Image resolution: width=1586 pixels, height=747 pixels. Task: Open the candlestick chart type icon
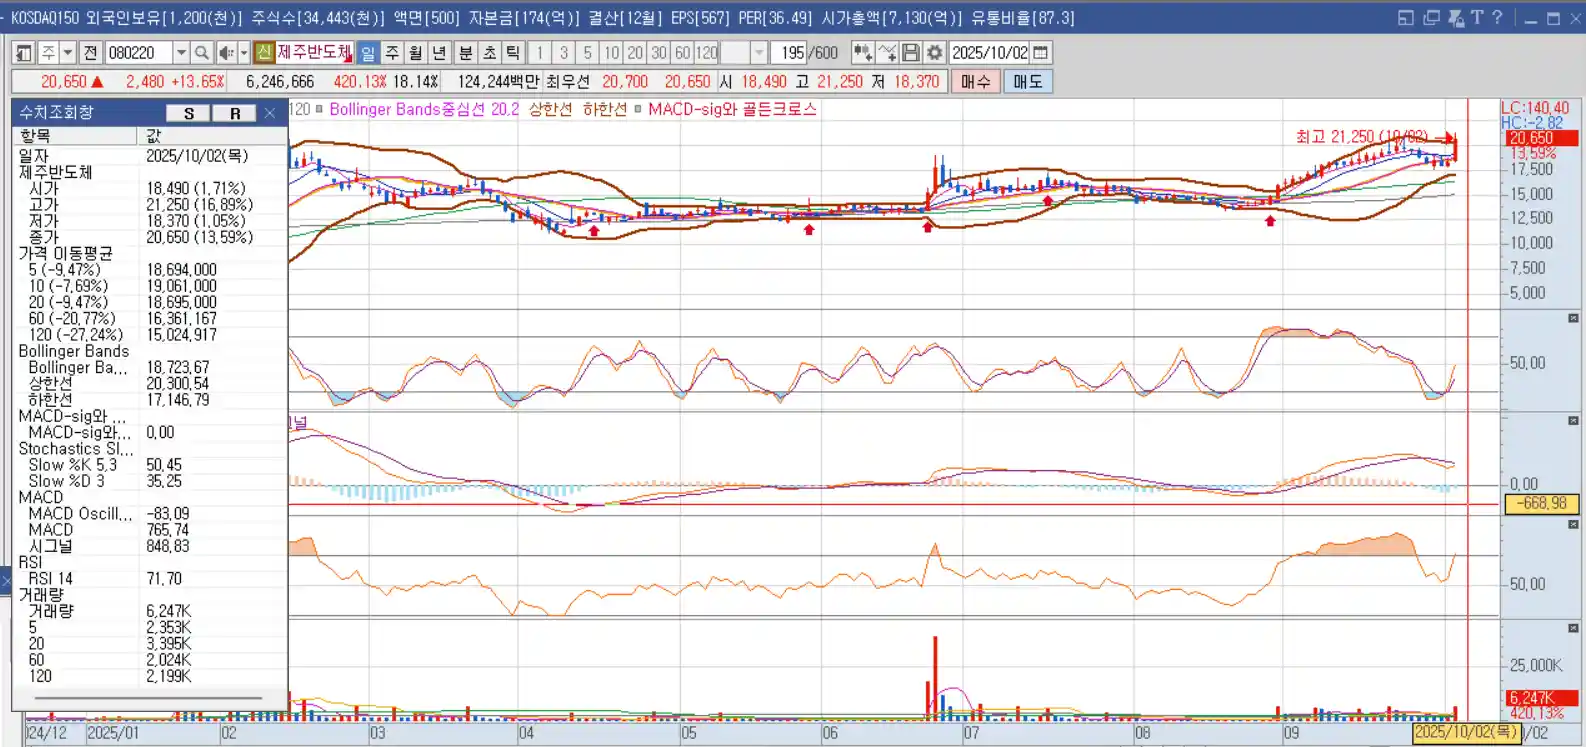tap(863, 52)
